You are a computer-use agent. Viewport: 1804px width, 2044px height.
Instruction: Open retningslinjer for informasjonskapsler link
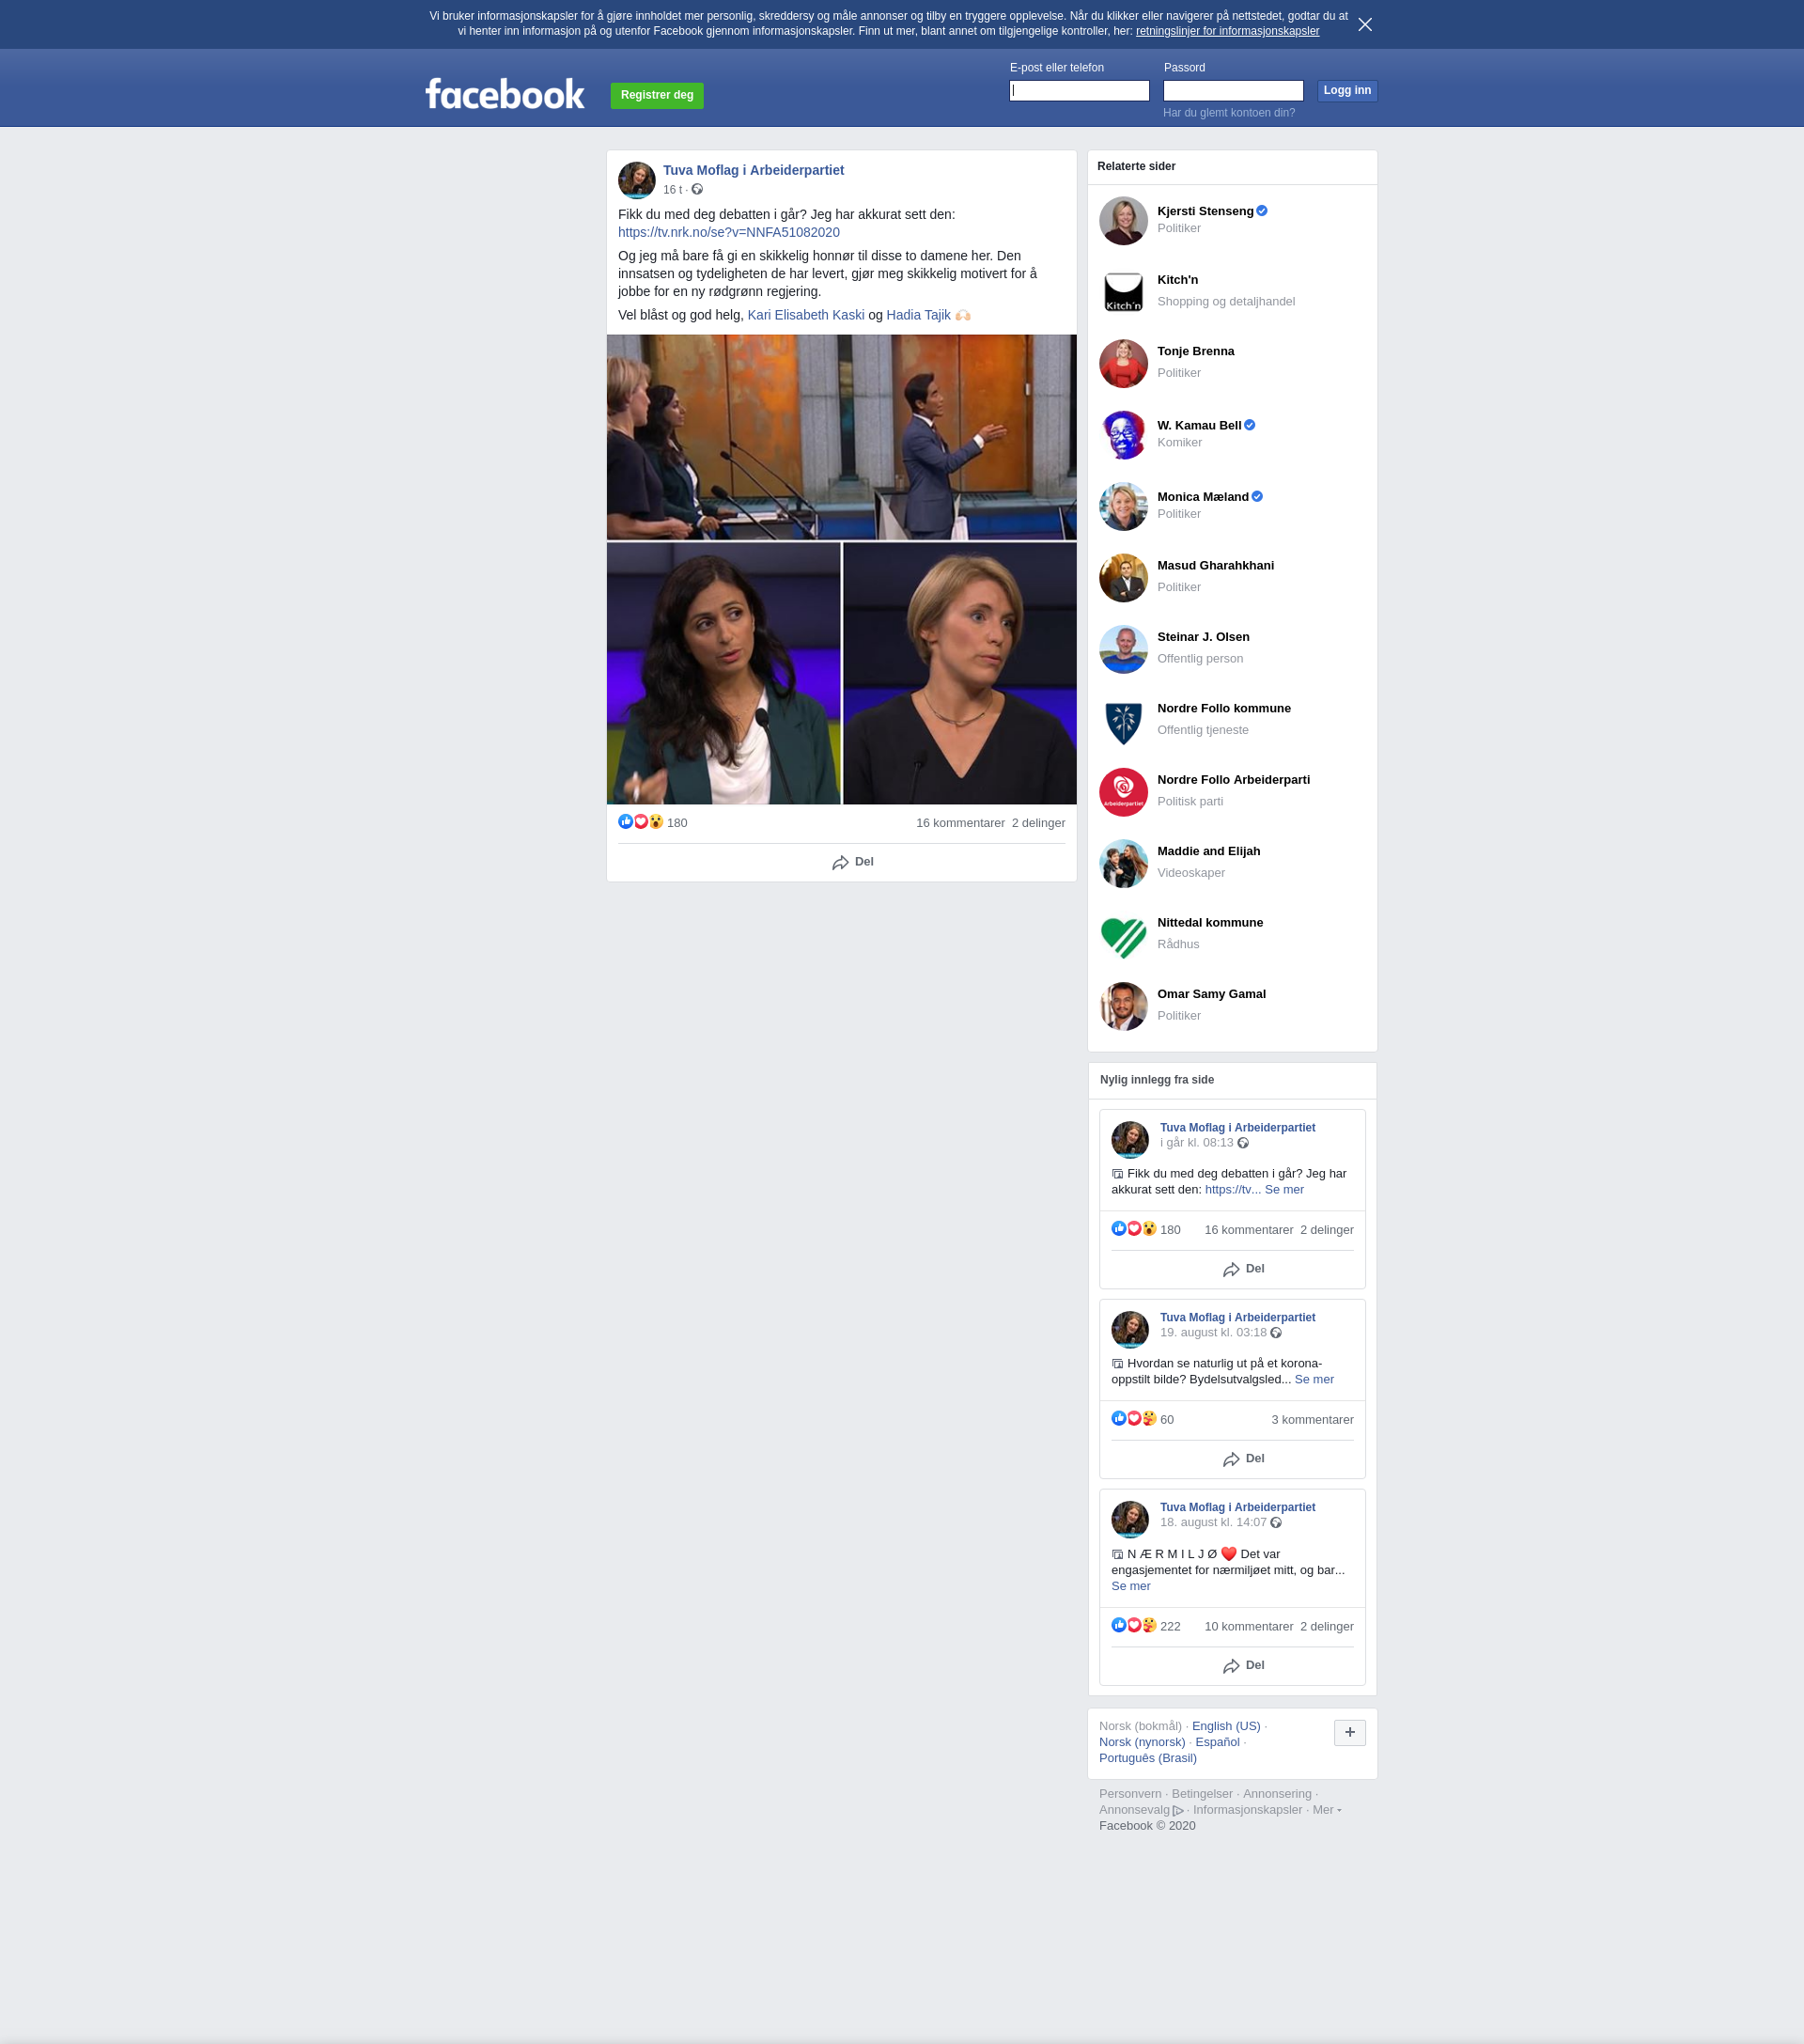(1227, 31)
